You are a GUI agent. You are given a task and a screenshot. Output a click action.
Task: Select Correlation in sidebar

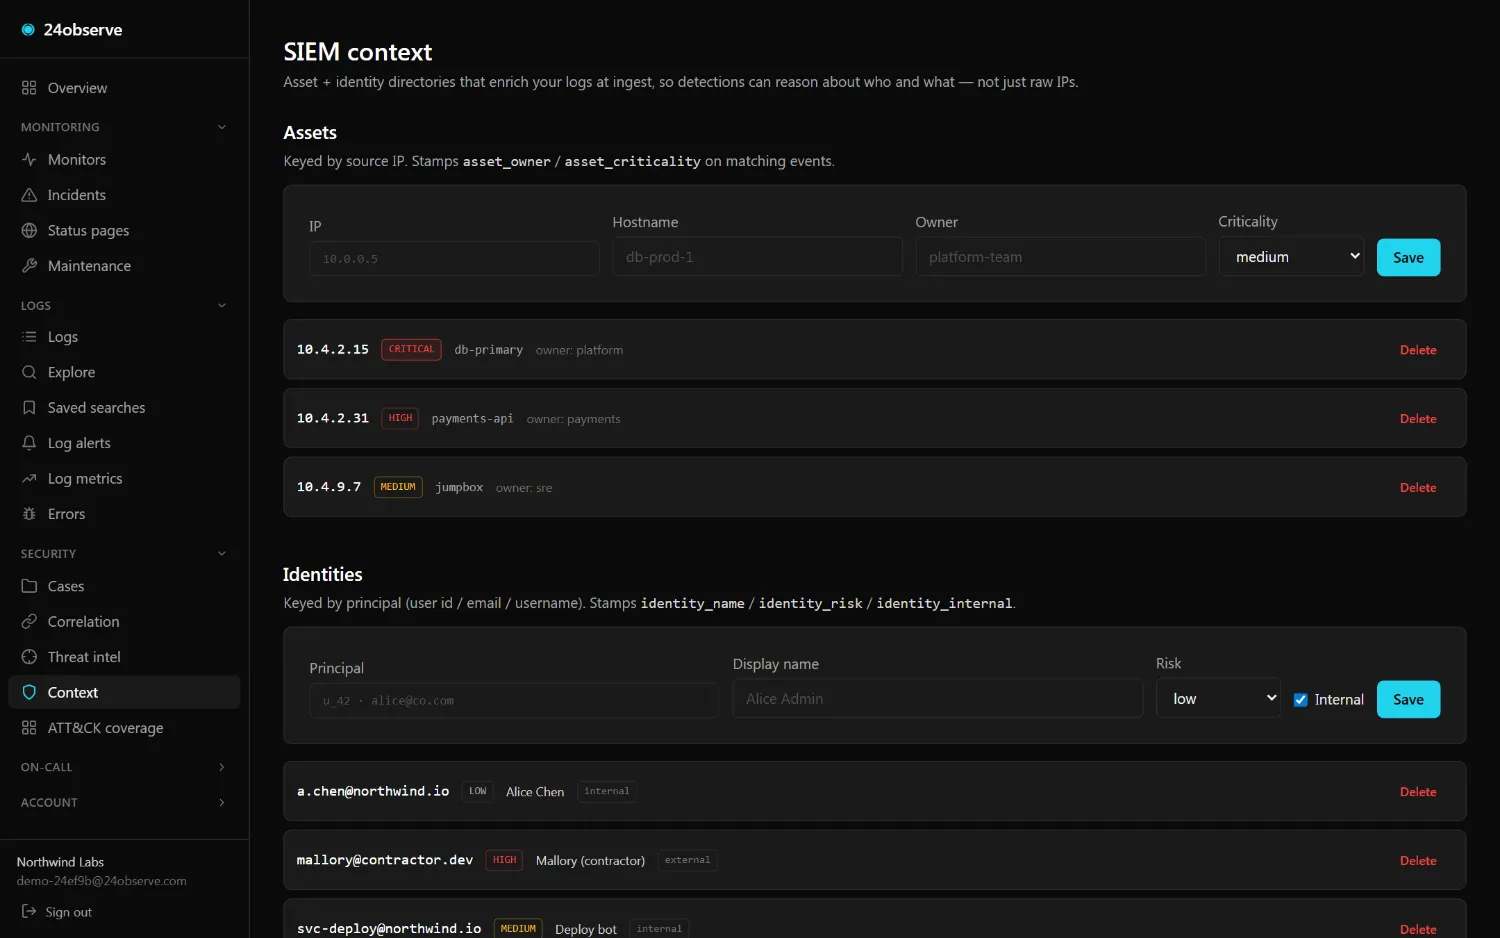pyautogui.click(x=124, y=622)
